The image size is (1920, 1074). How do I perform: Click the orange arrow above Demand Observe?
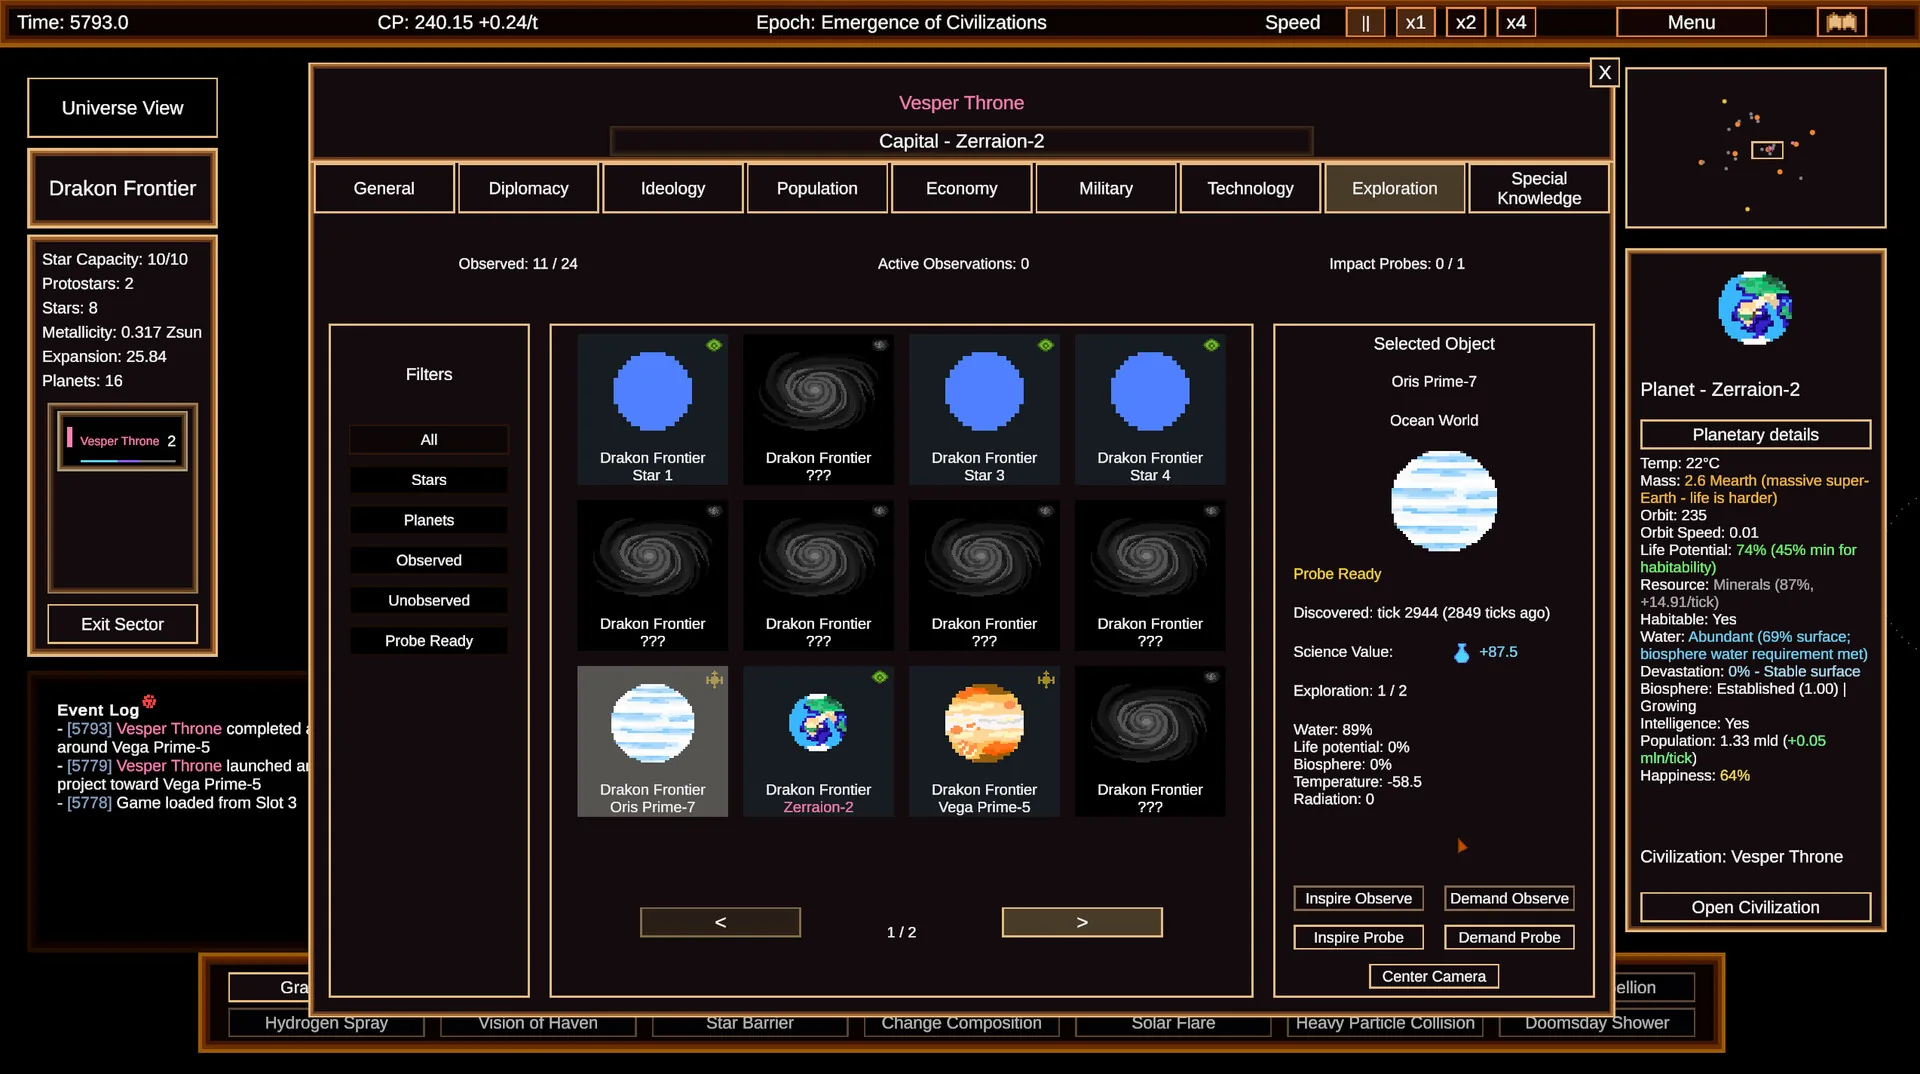pos(1462,846)
